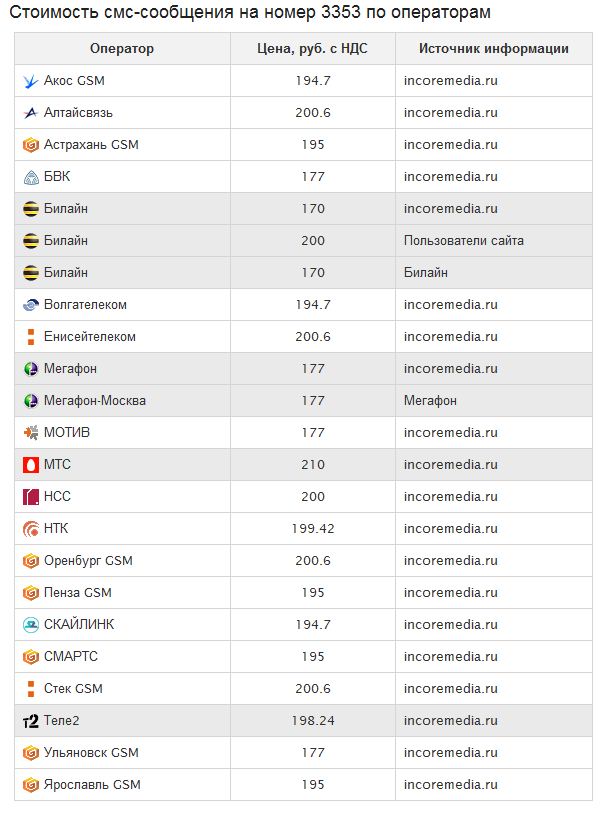Open the Енисейтелеком operator name
The image size is (614, 817).
click(x=90, y=337)
